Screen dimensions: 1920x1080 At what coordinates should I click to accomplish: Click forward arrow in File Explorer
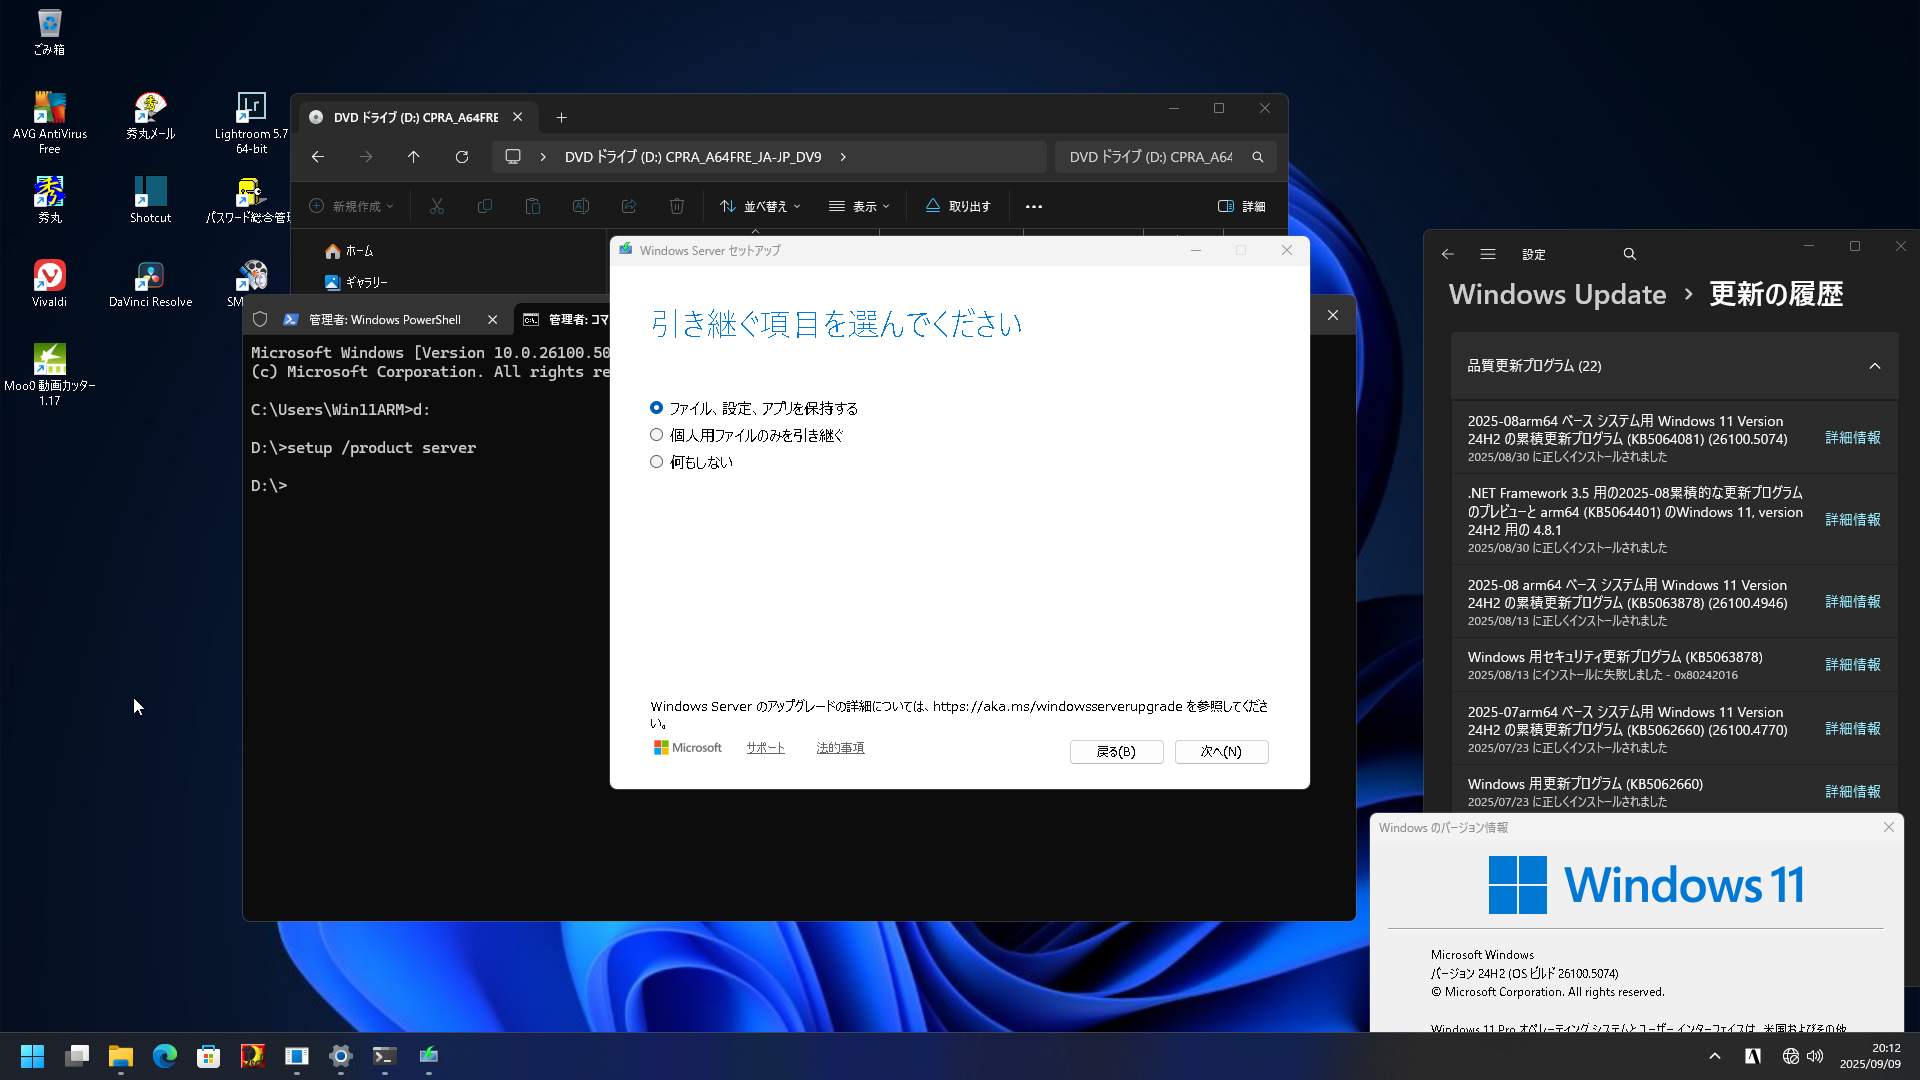point(366,157)
